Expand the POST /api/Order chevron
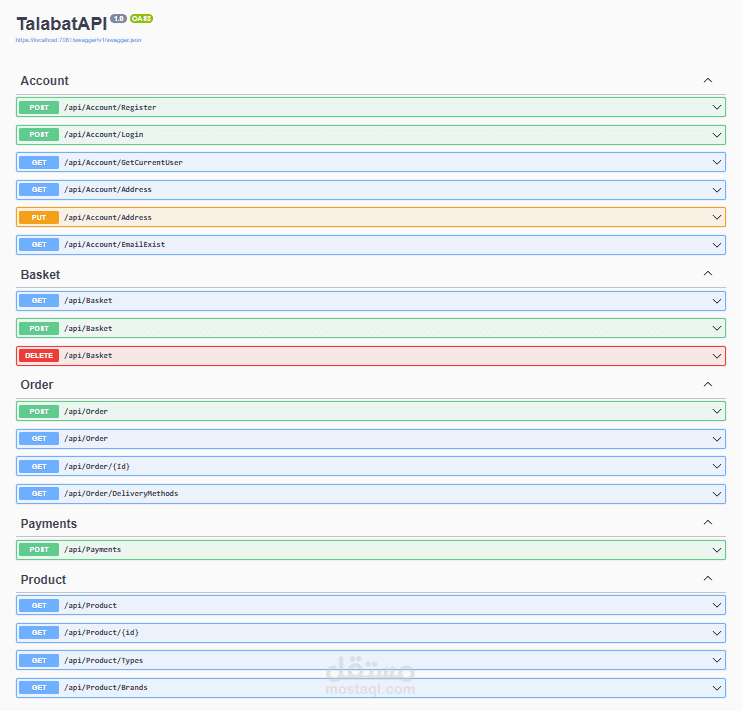 coord(717,411)
